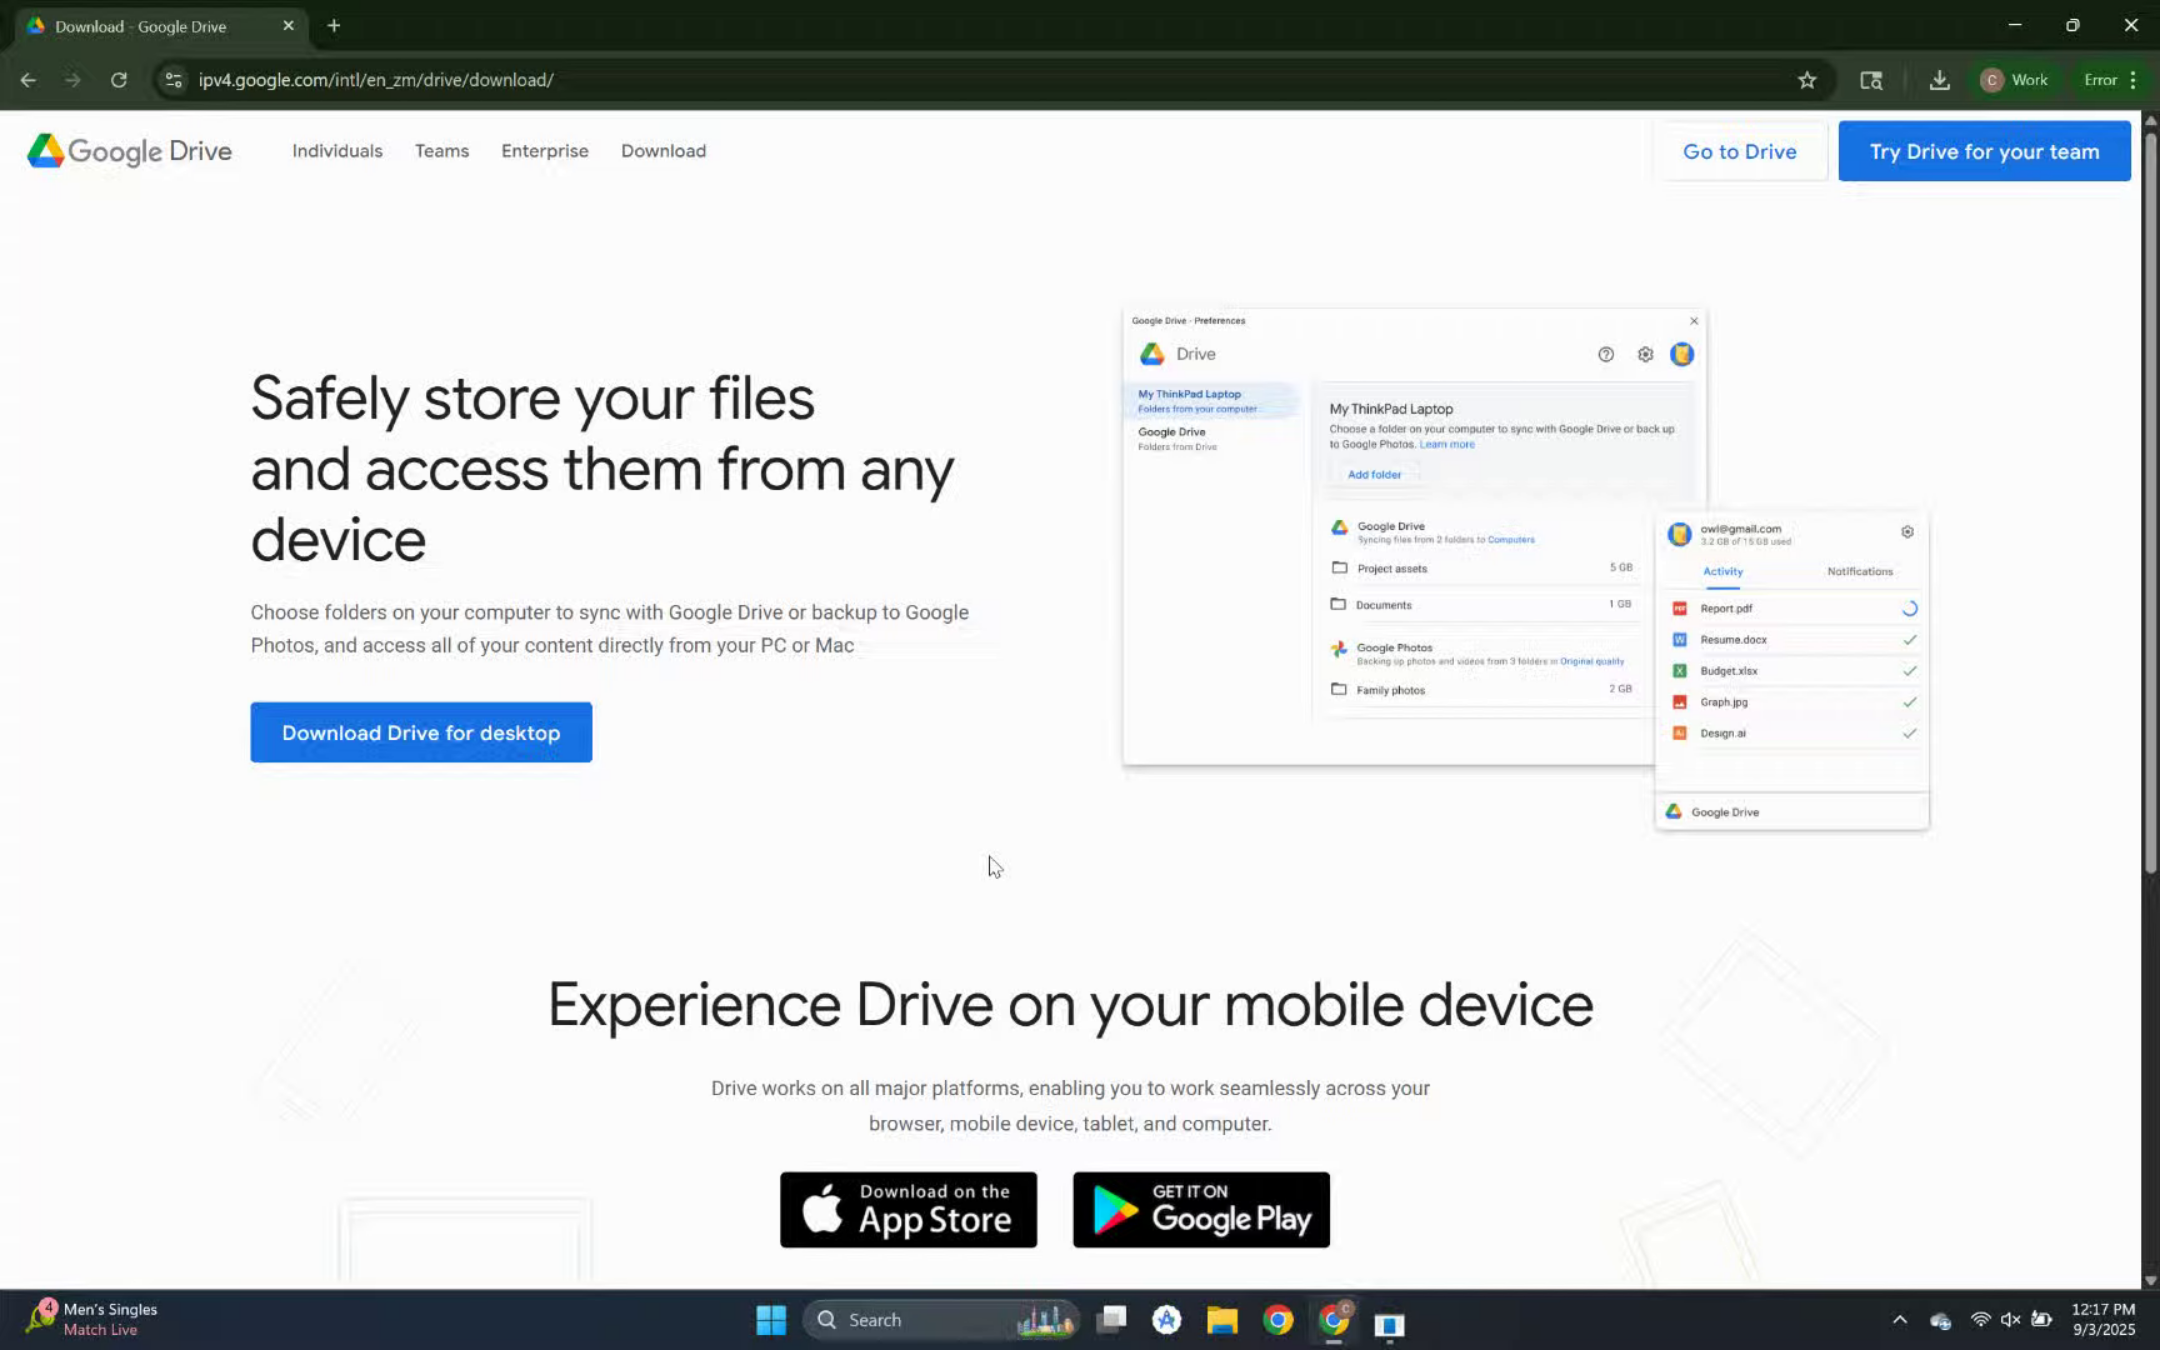Click the muted volume tray icon
The image size is (2160, 1350).
coord(2010,1320)
